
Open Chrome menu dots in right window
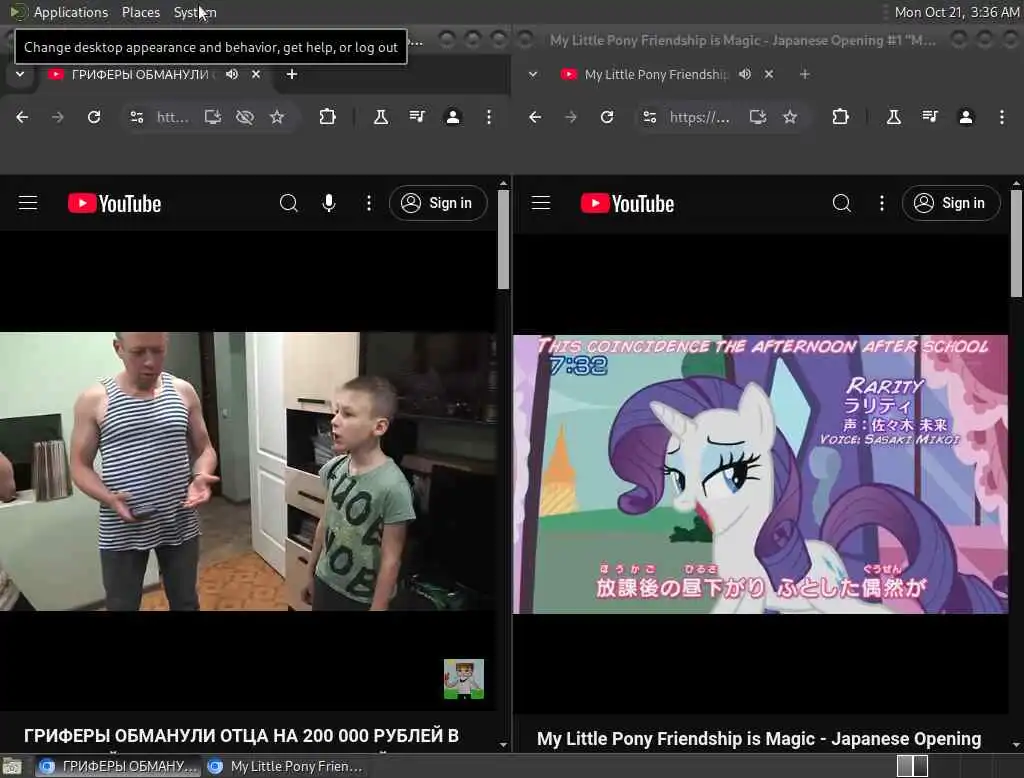click(x=1002, y=117)
